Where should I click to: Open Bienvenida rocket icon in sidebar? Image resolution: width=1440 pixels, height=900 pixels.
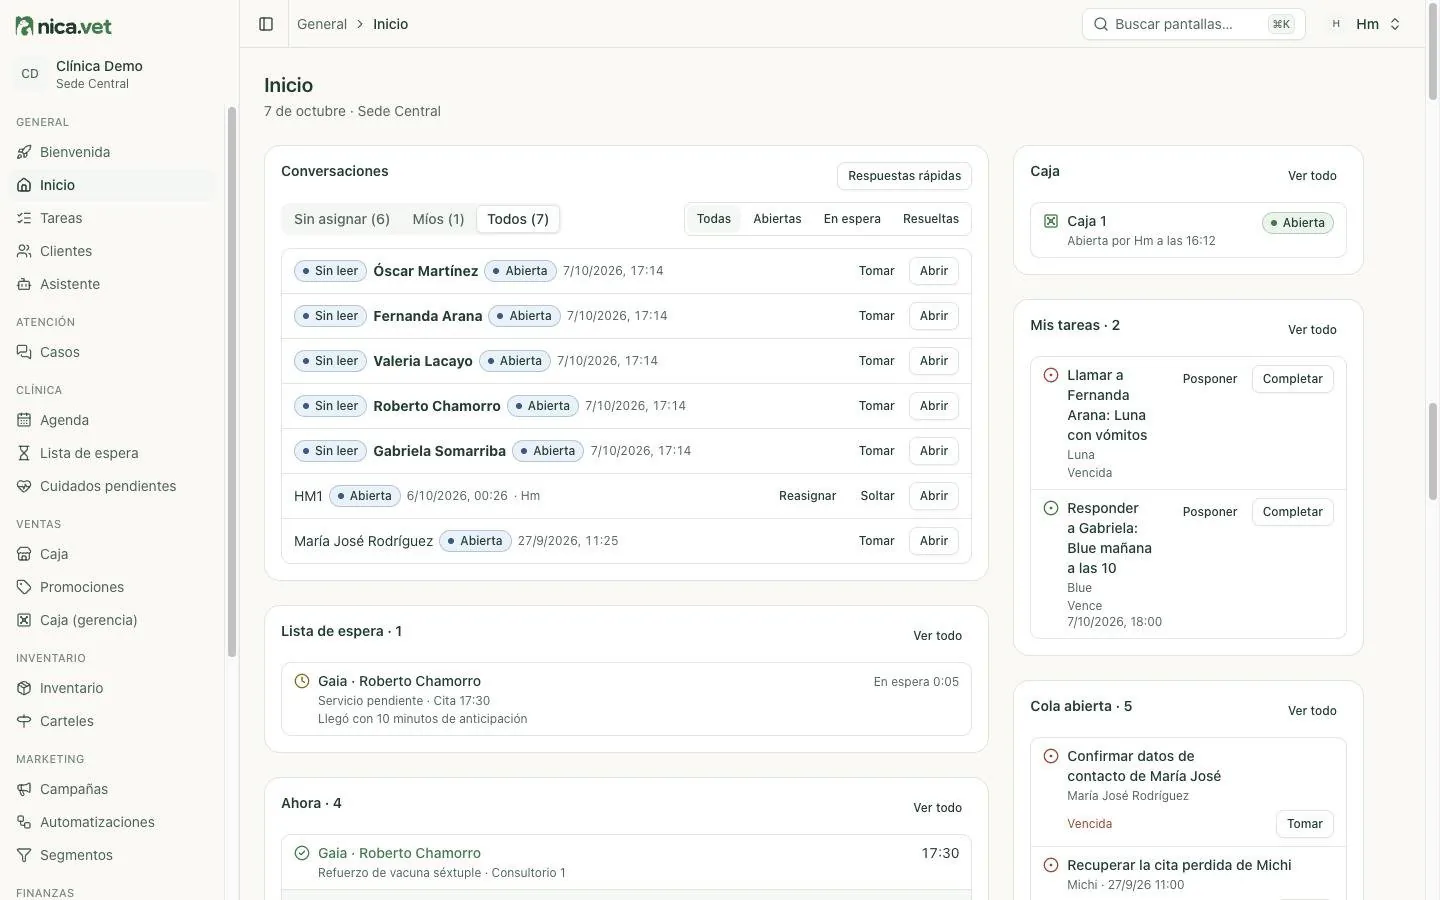[24, 152]
